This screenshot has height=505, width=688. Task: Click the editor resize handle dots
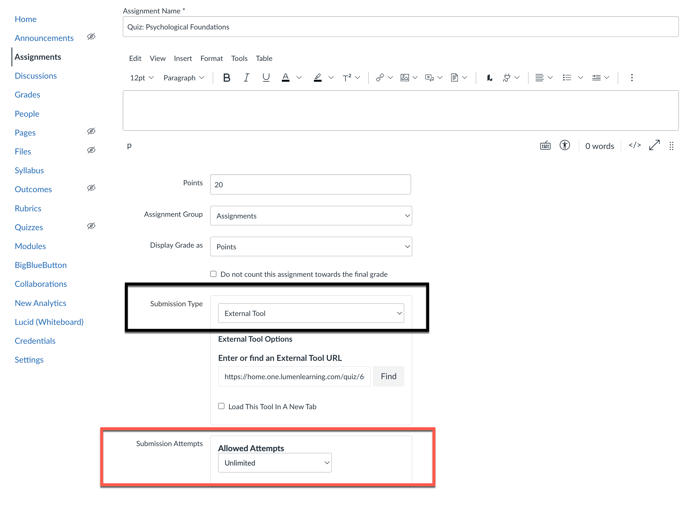[x=671, y=146]
